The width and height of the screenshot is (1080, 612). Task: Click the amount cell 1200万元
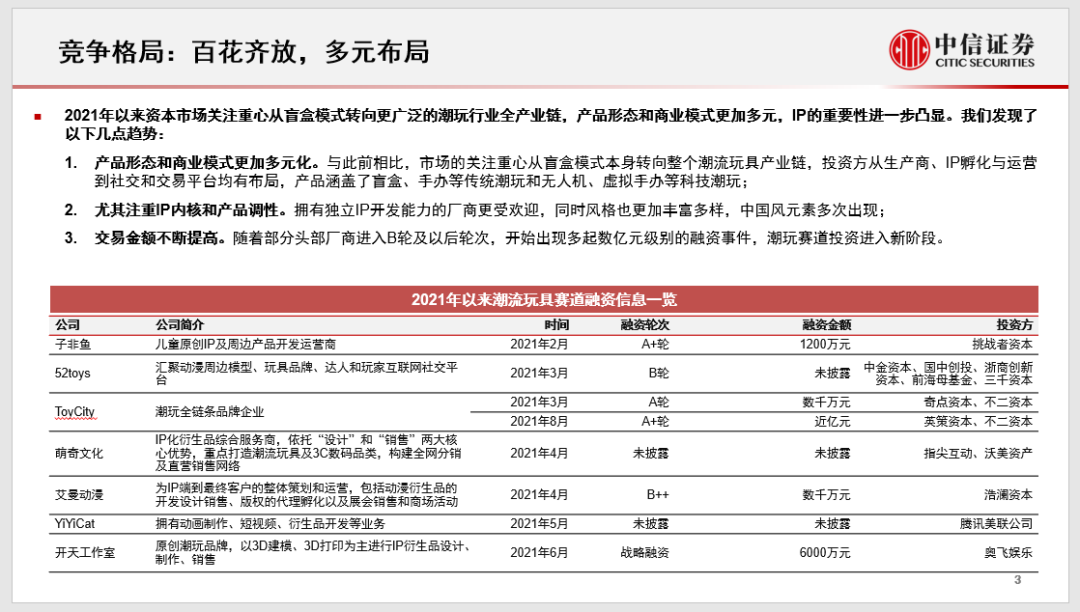pyautogui.click(x=825, y=344)
